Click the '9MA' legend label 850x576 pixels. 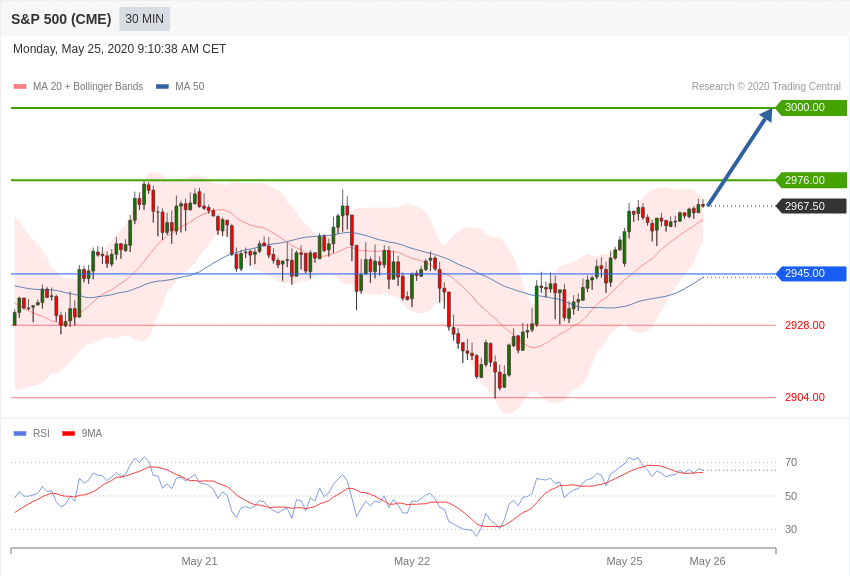tap(92, 433)
